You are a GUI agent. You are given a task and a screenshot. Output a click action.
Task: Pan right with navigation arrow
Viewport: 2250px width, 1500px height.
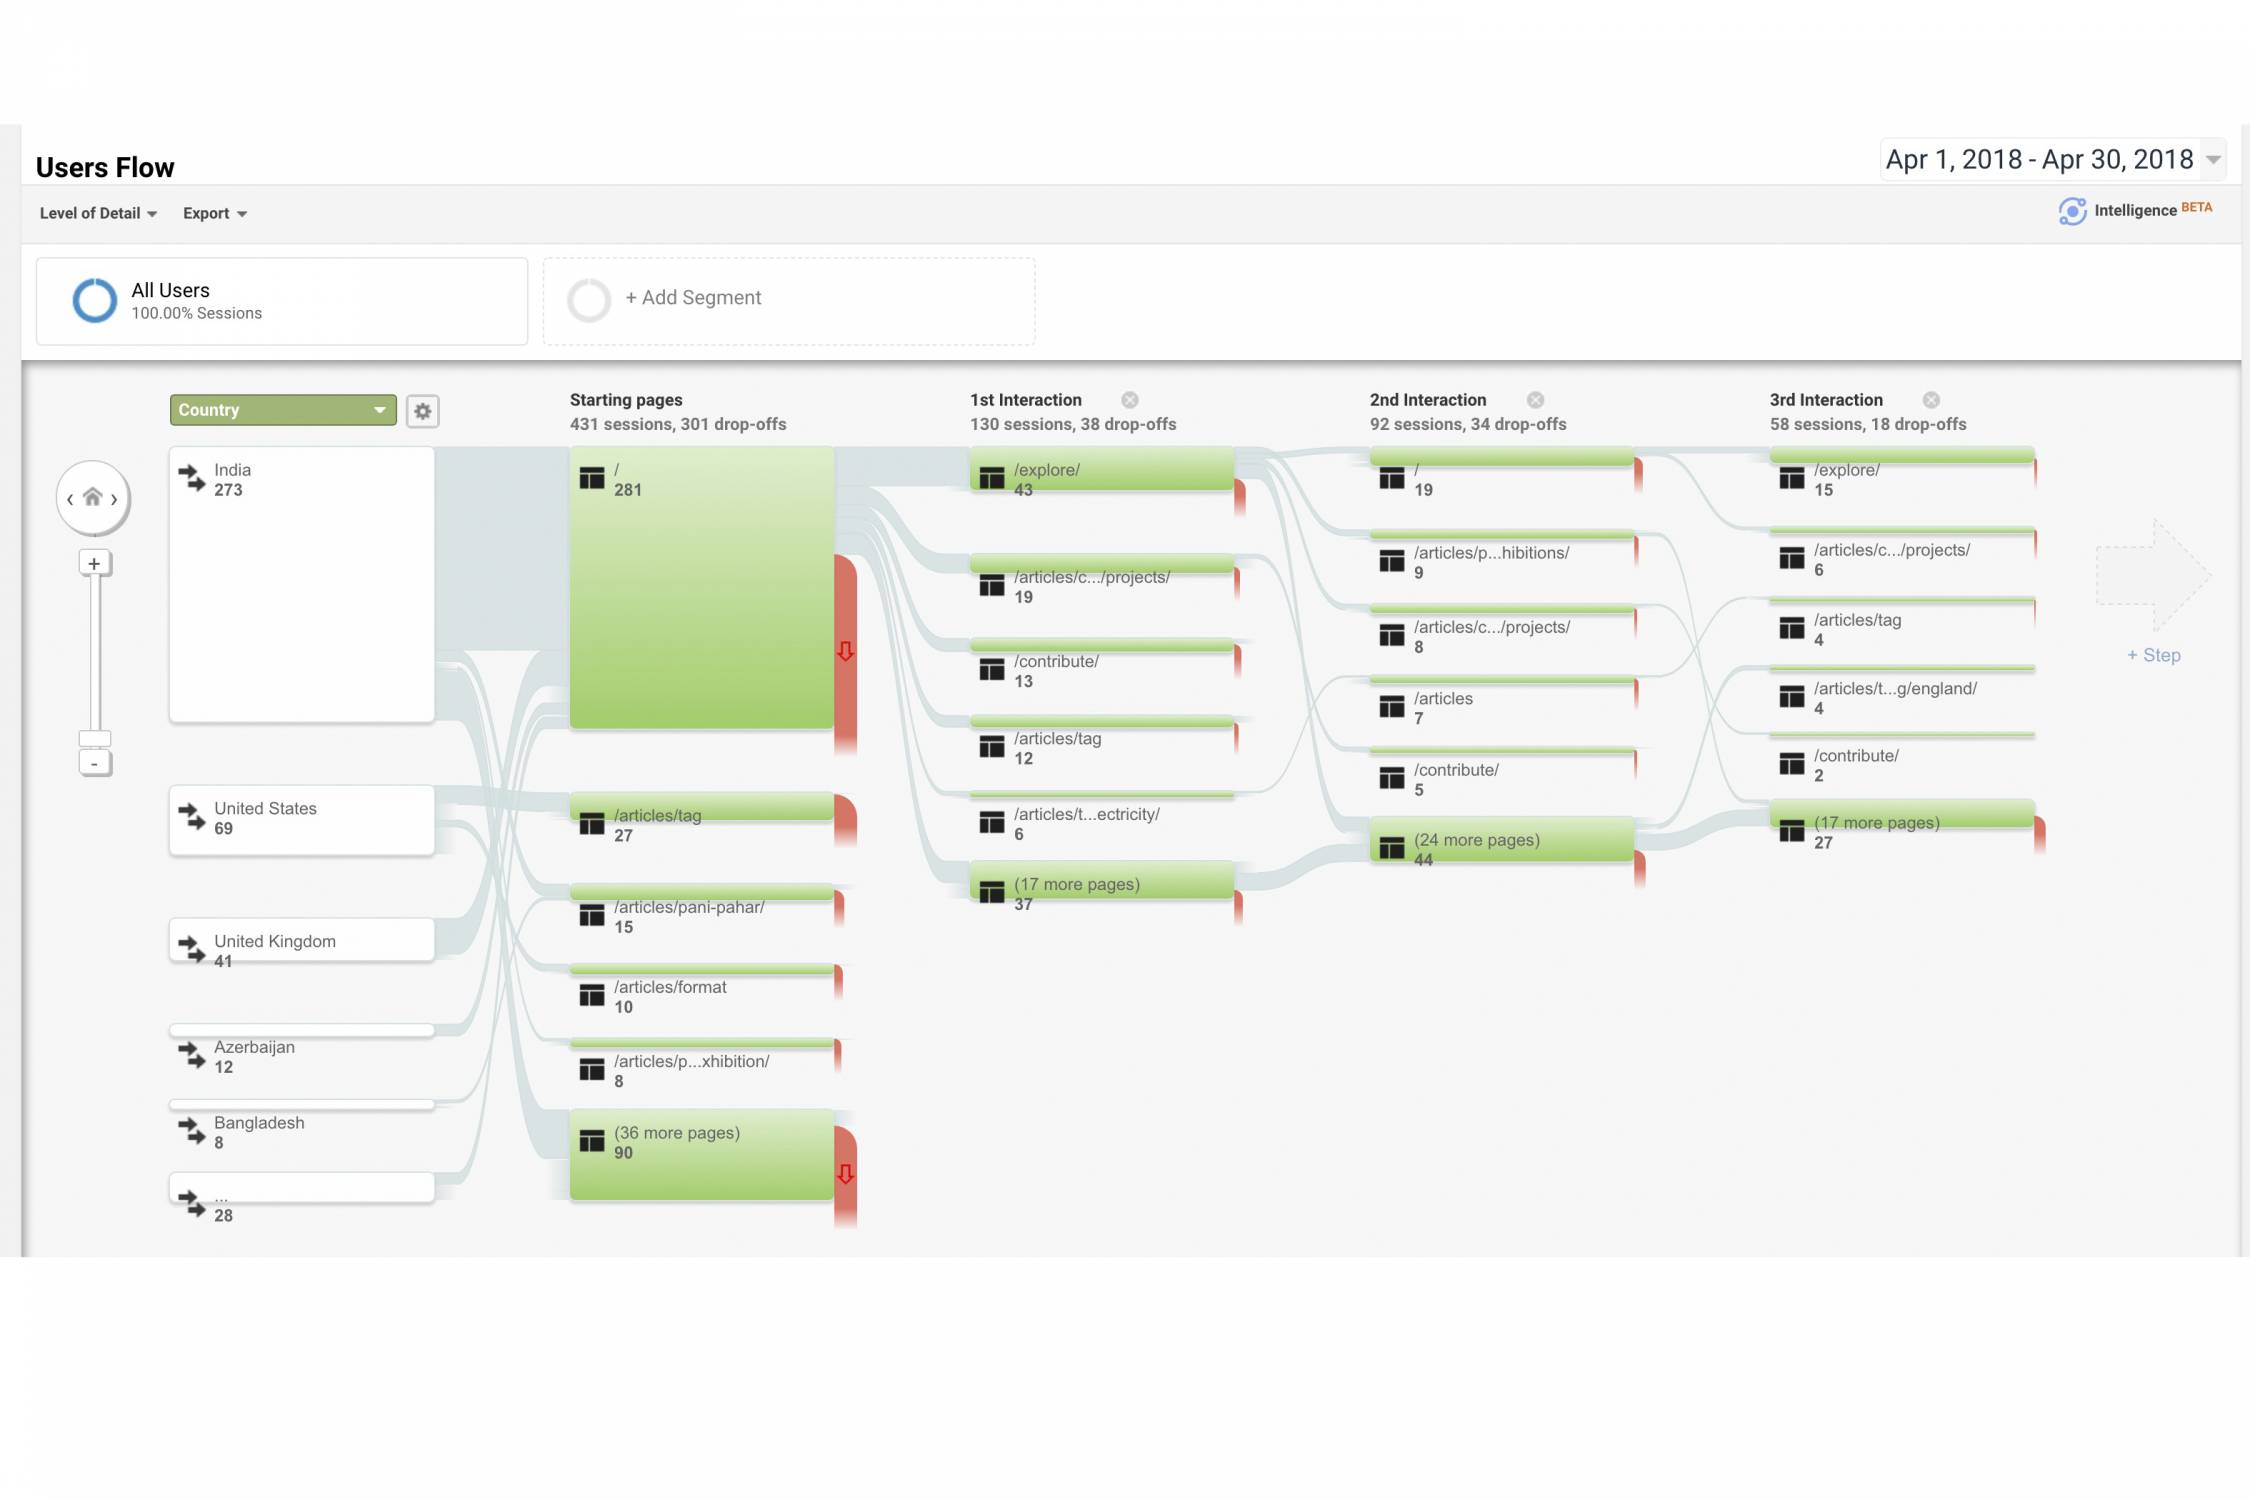pyautogui.click(x=115, y=499)
